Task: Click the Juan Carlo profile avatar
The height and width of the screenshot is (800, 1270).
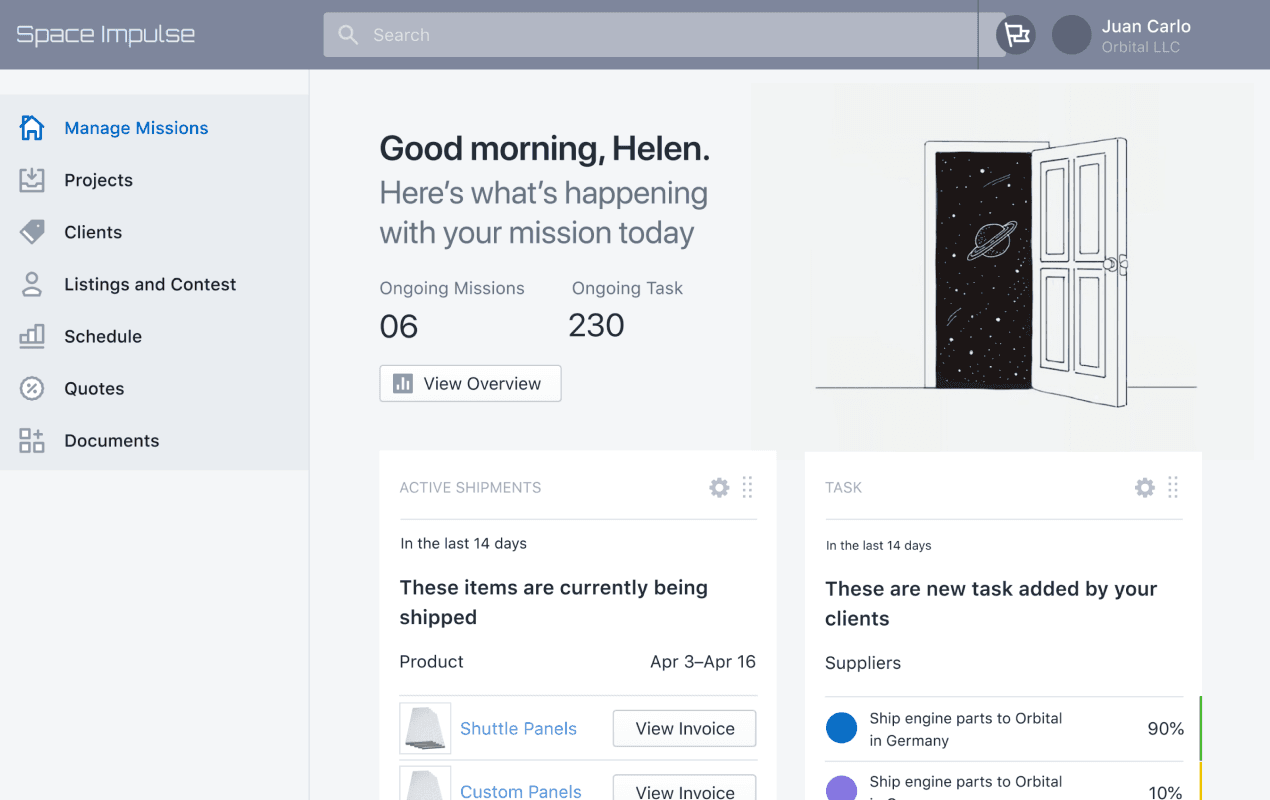Action: (x=1071, y=35)
